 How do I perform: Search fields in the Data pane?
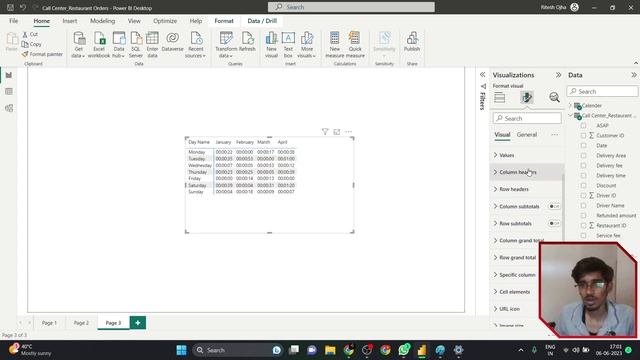click(602, 91)
